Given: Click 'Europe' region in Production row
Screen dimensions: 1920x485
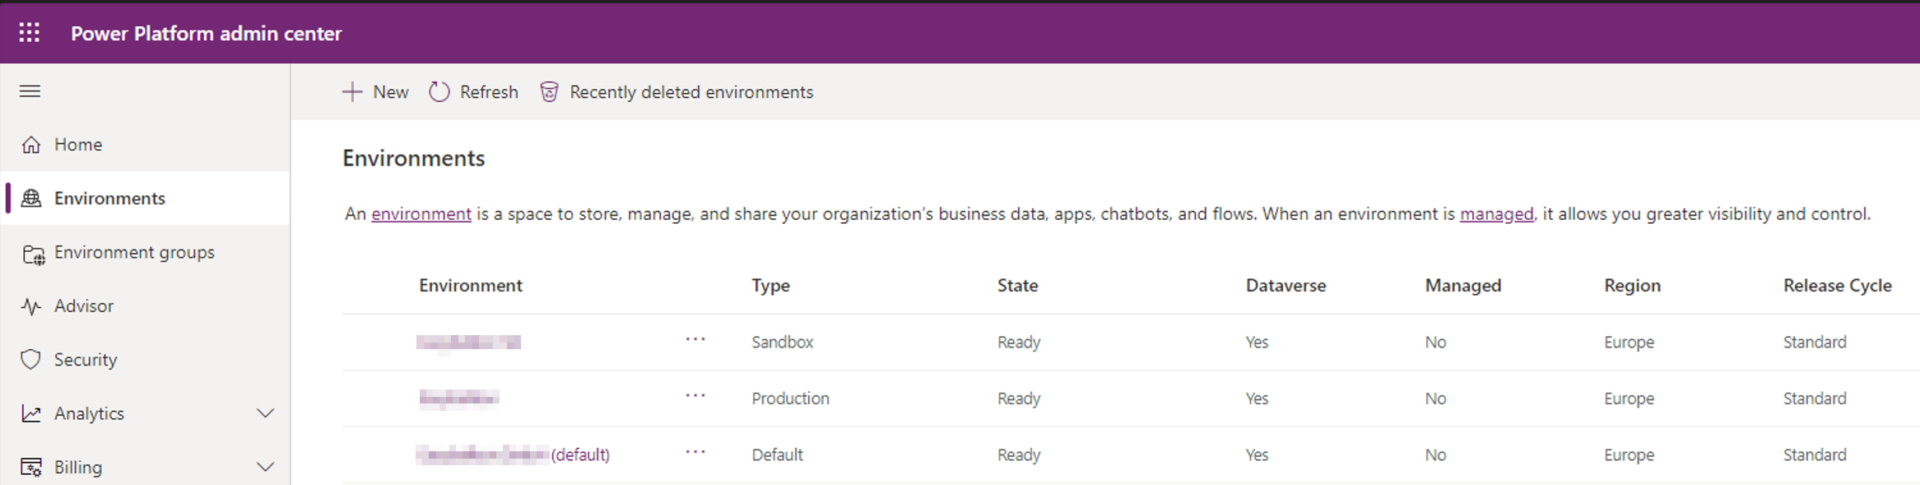Looking at the screenshot, I should pos(1629,398).
